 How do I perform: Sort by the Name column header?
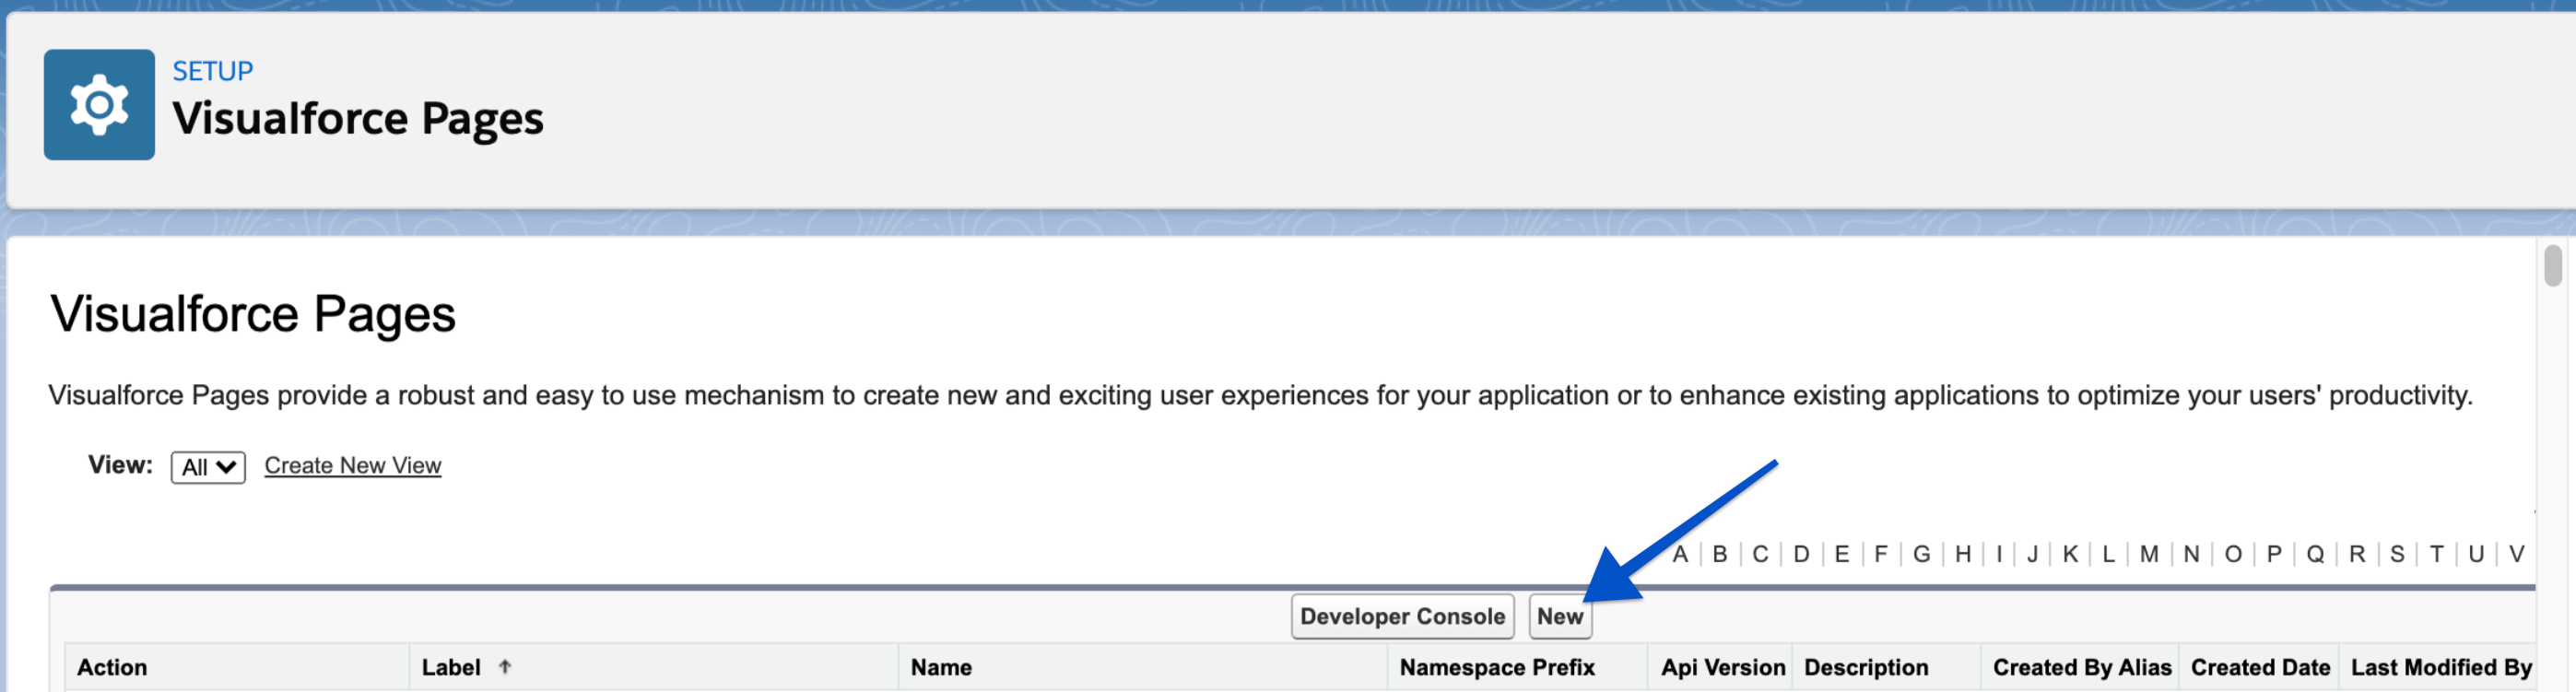[941, 667]
